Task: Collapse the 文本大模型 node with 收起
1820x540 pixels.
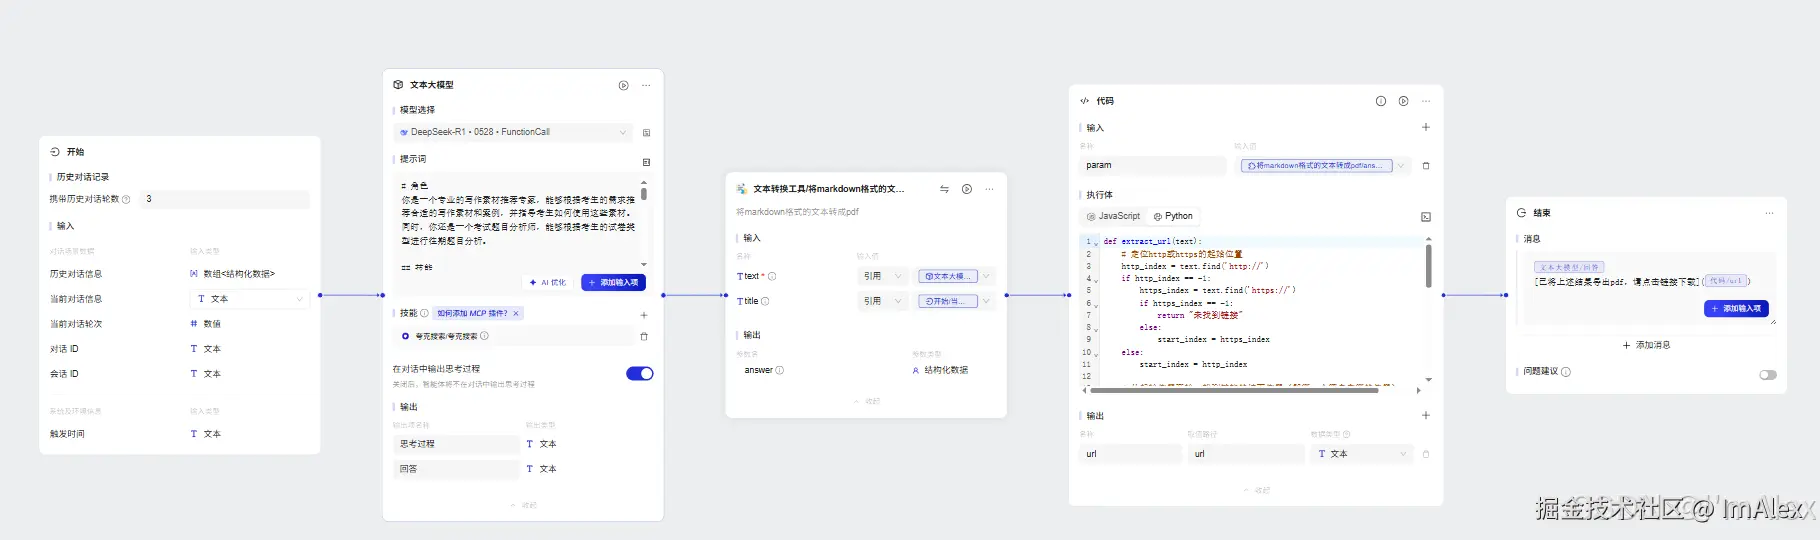Action: [x=524, y=505]
